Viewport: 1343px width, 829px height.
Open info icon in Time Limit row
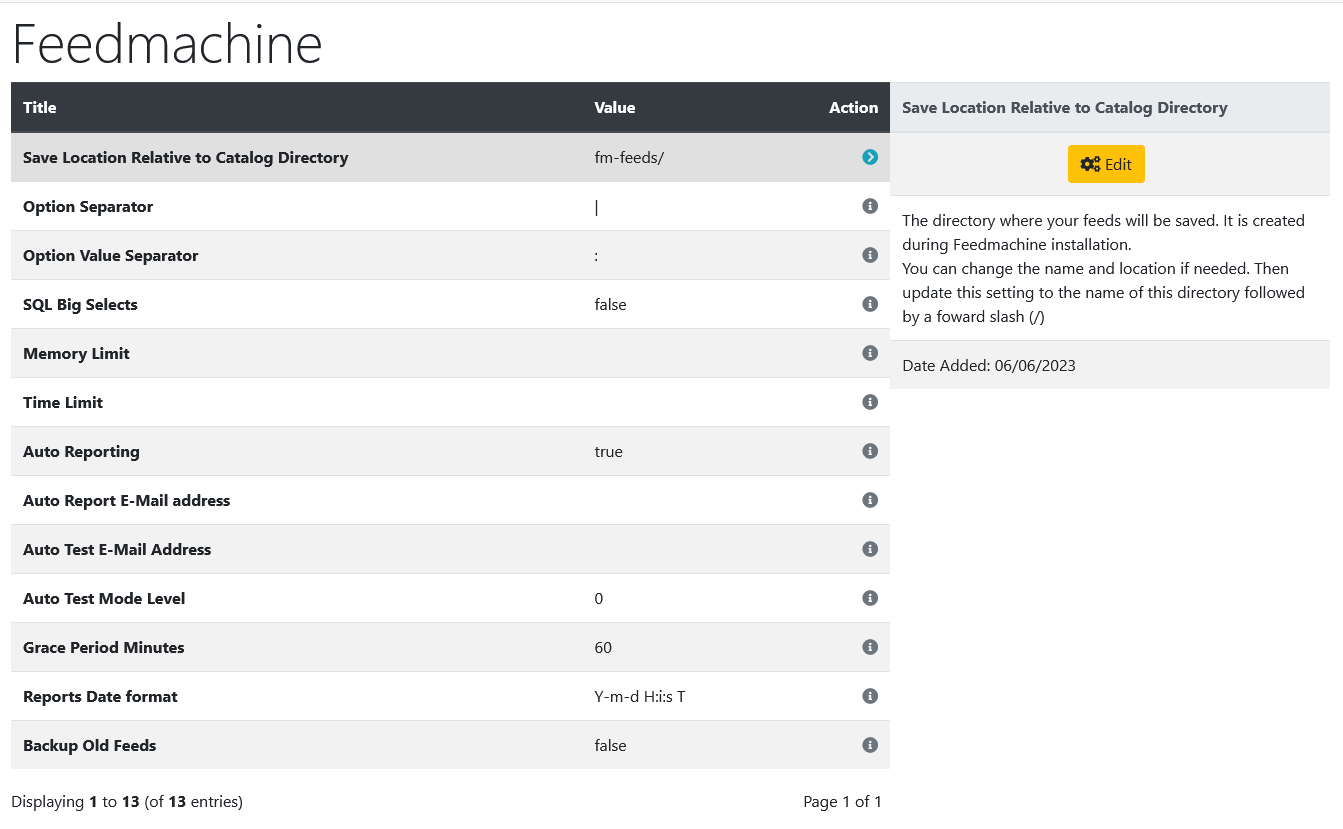click(870, 402)
